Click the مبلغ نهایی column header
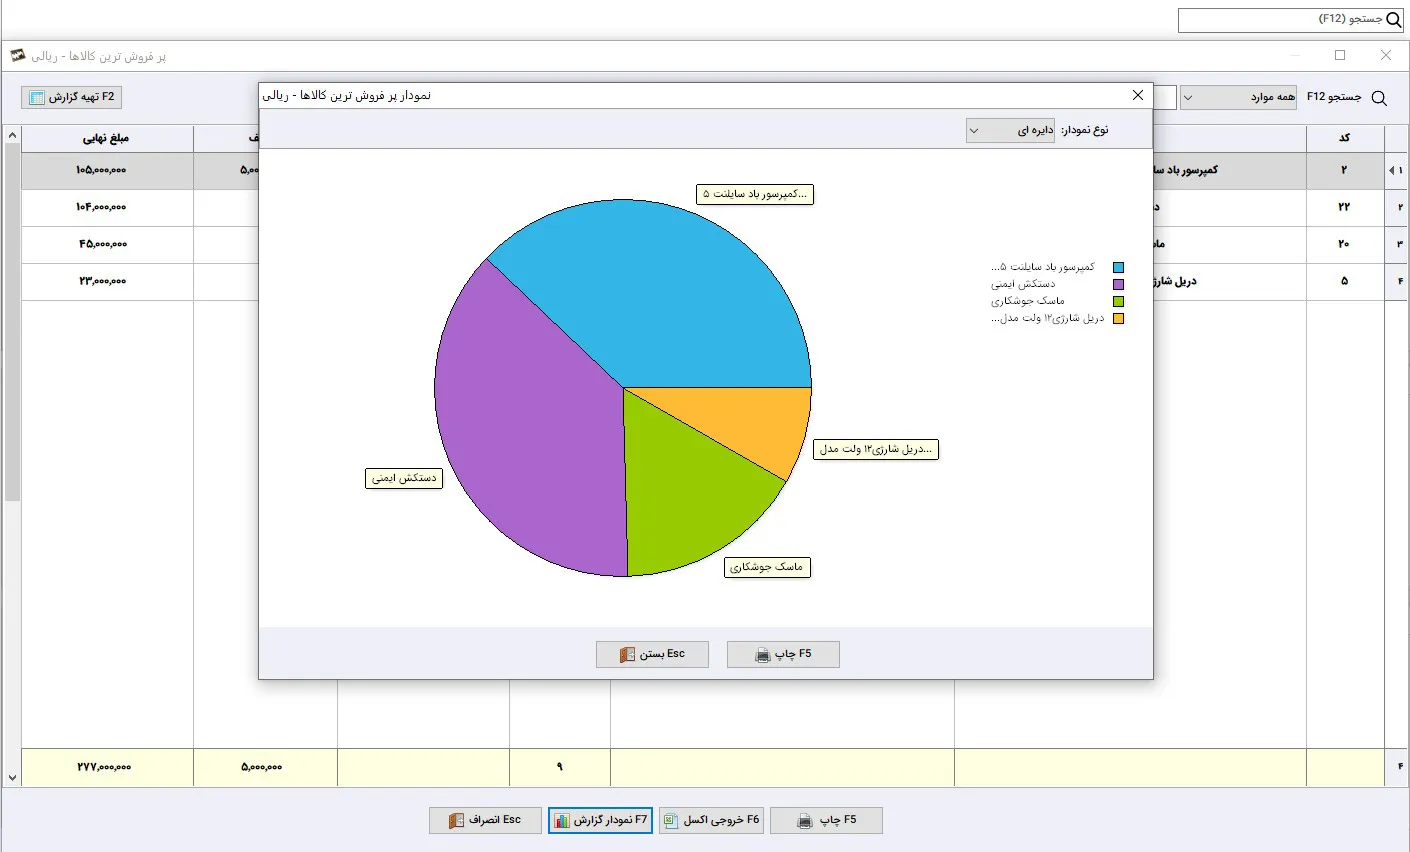Viewport: 1410px width, 852px height. tap(106, 138)
